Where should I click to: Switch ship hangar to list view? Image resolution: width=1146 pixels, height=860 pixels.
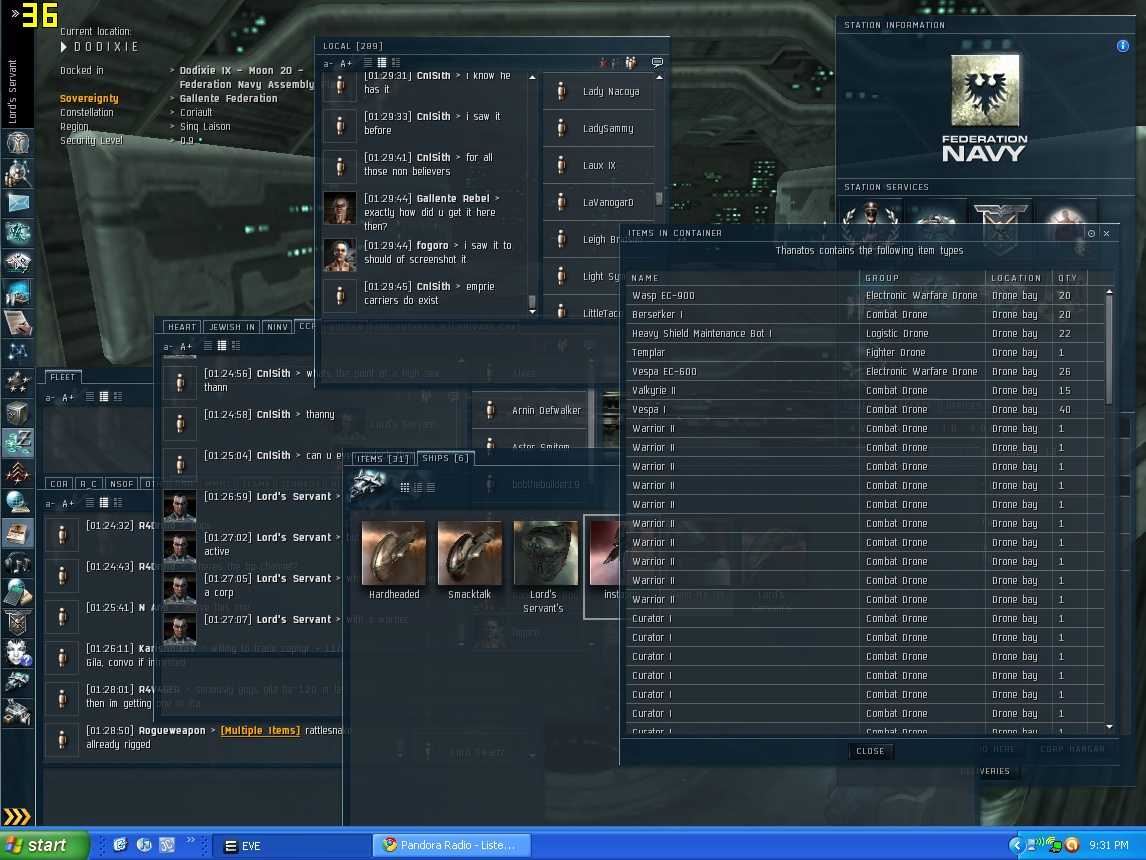click(431, 487)
